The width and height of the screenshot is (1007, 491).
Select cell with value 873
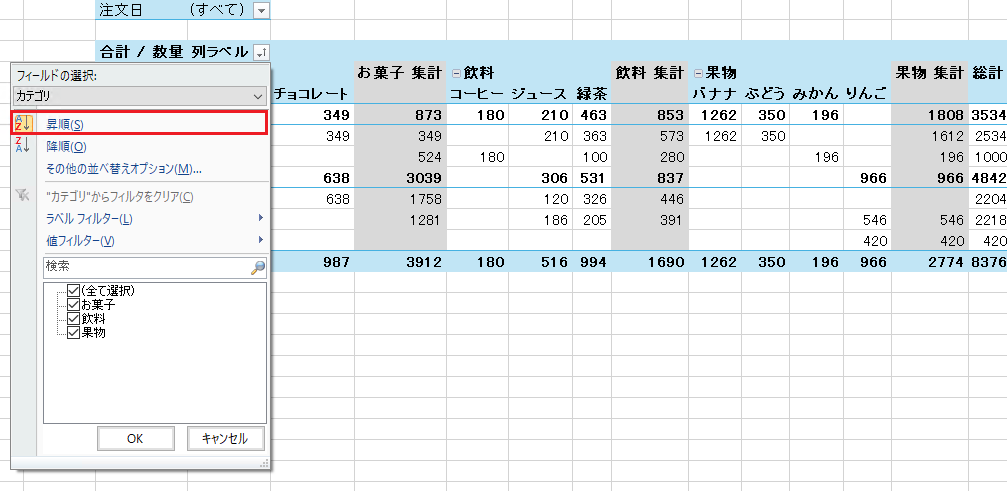tap(400, 116)
